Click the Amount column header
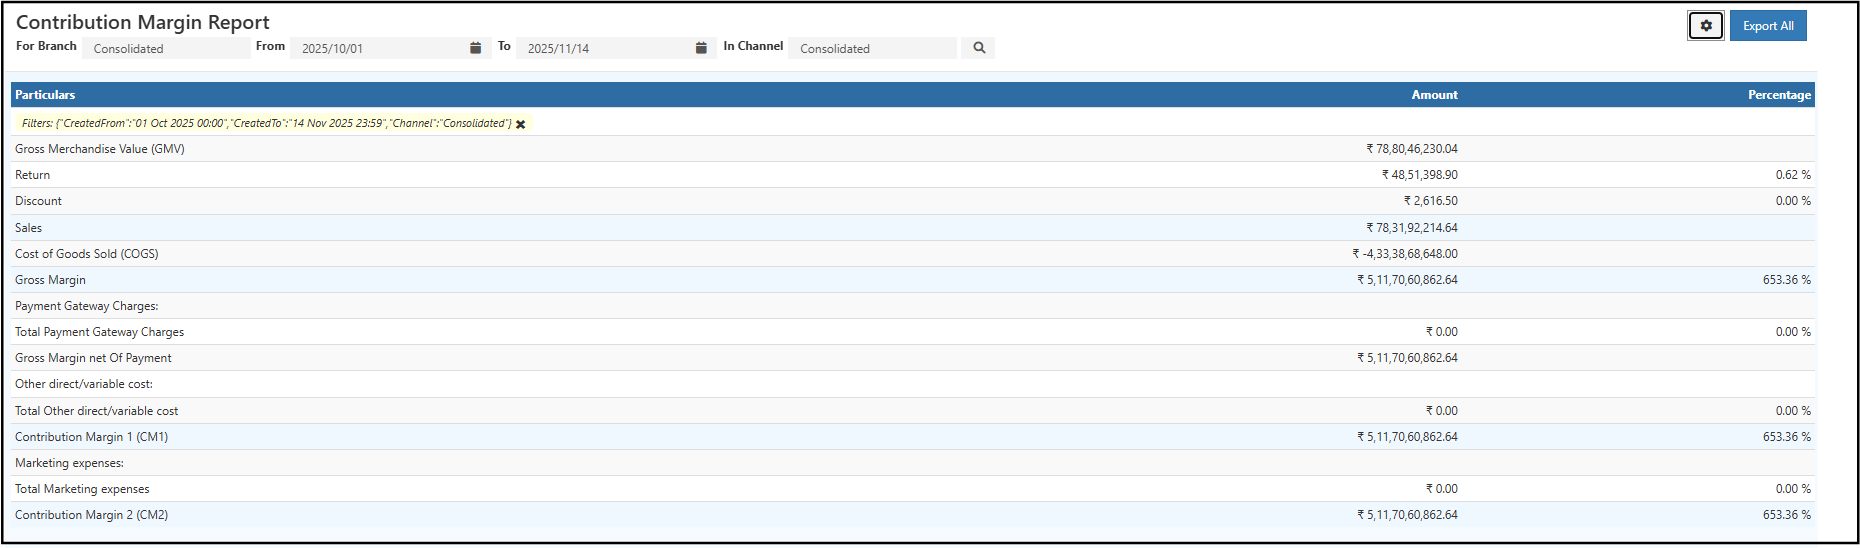The image size is (1860, 548). pyautogui.click(x=1434, y=95)
